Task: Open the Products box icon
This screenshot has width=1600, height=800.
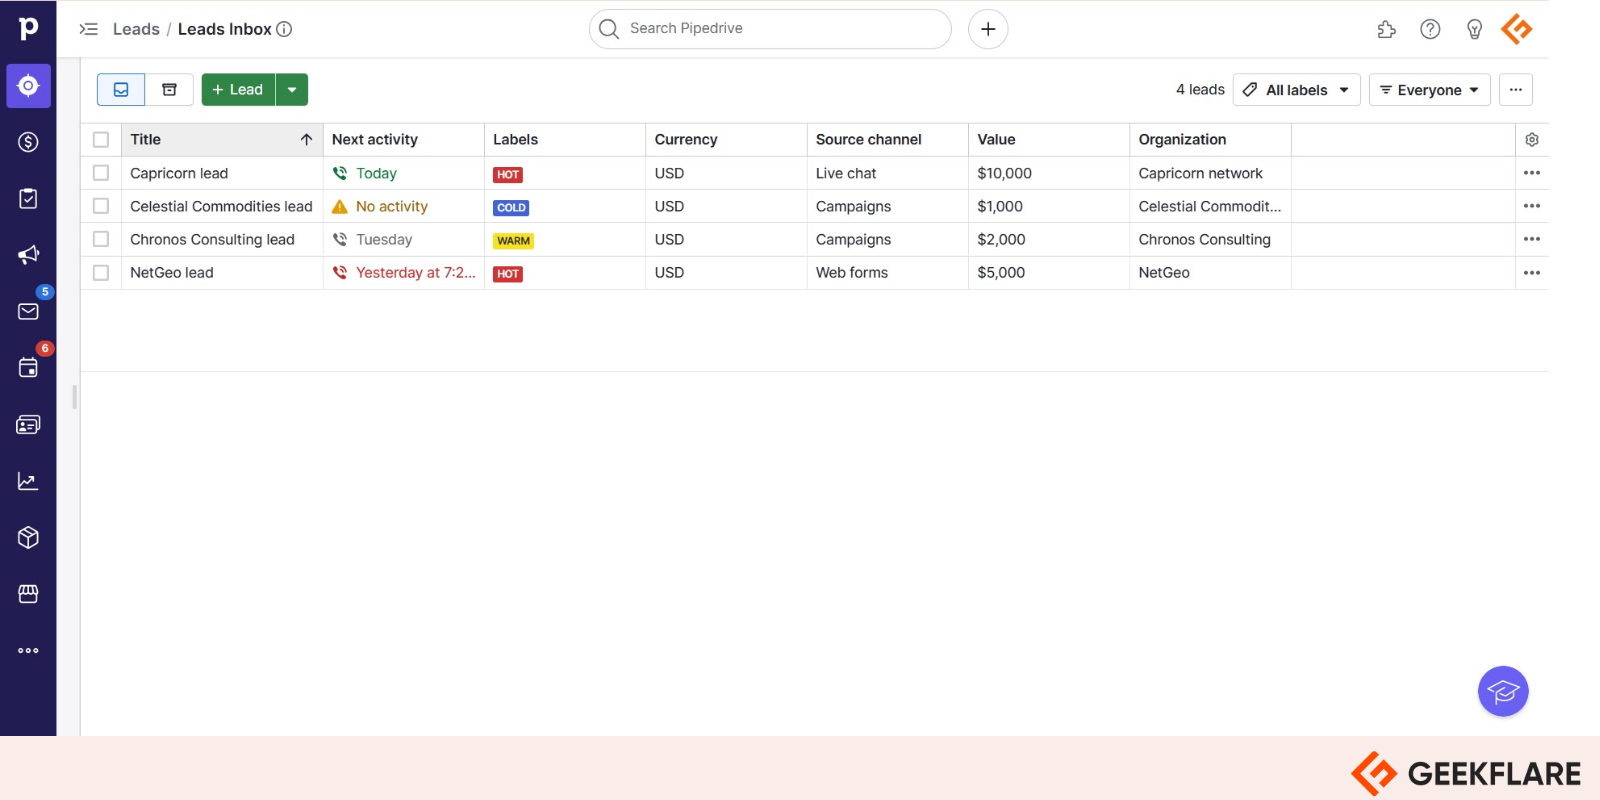Action: click(x=28, y=538)
